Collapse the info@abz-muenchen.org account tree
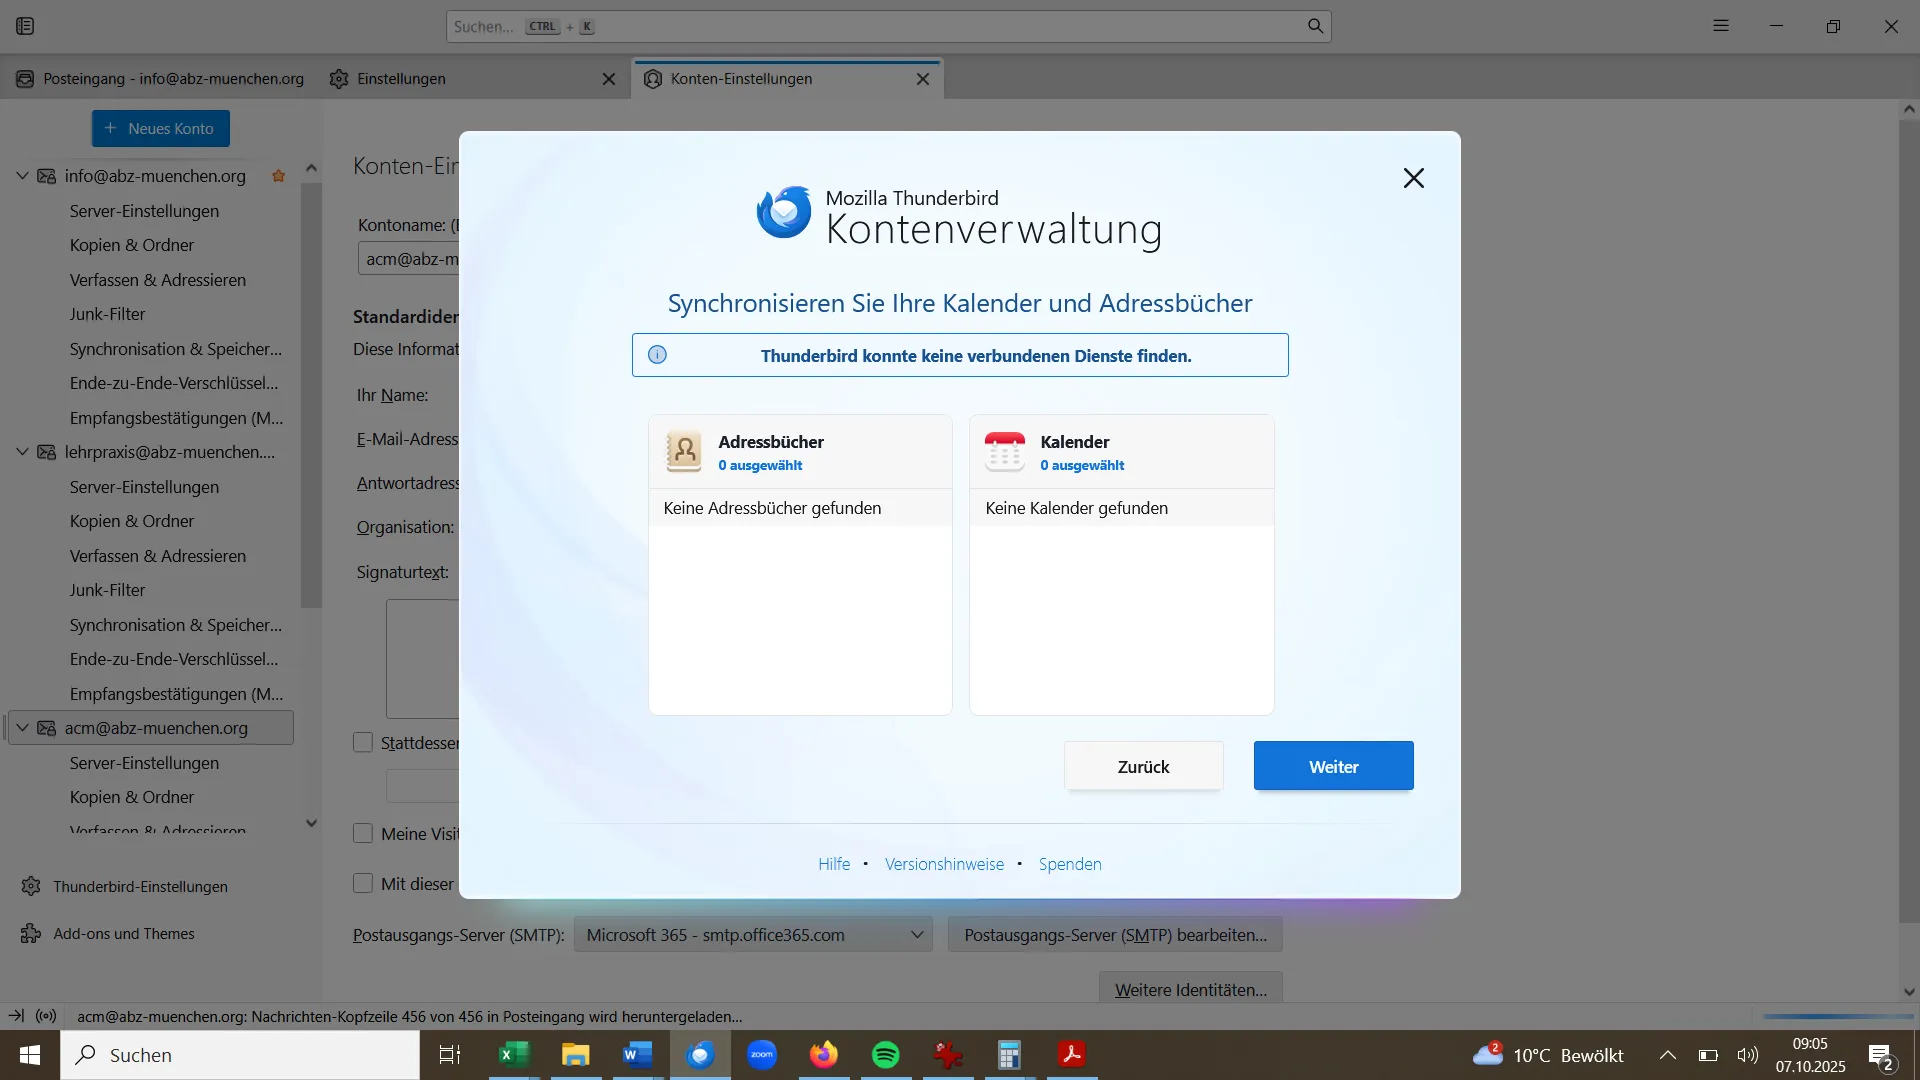Image resolution: width=1920 pixels, height=1080 pixels. point(22,176)
